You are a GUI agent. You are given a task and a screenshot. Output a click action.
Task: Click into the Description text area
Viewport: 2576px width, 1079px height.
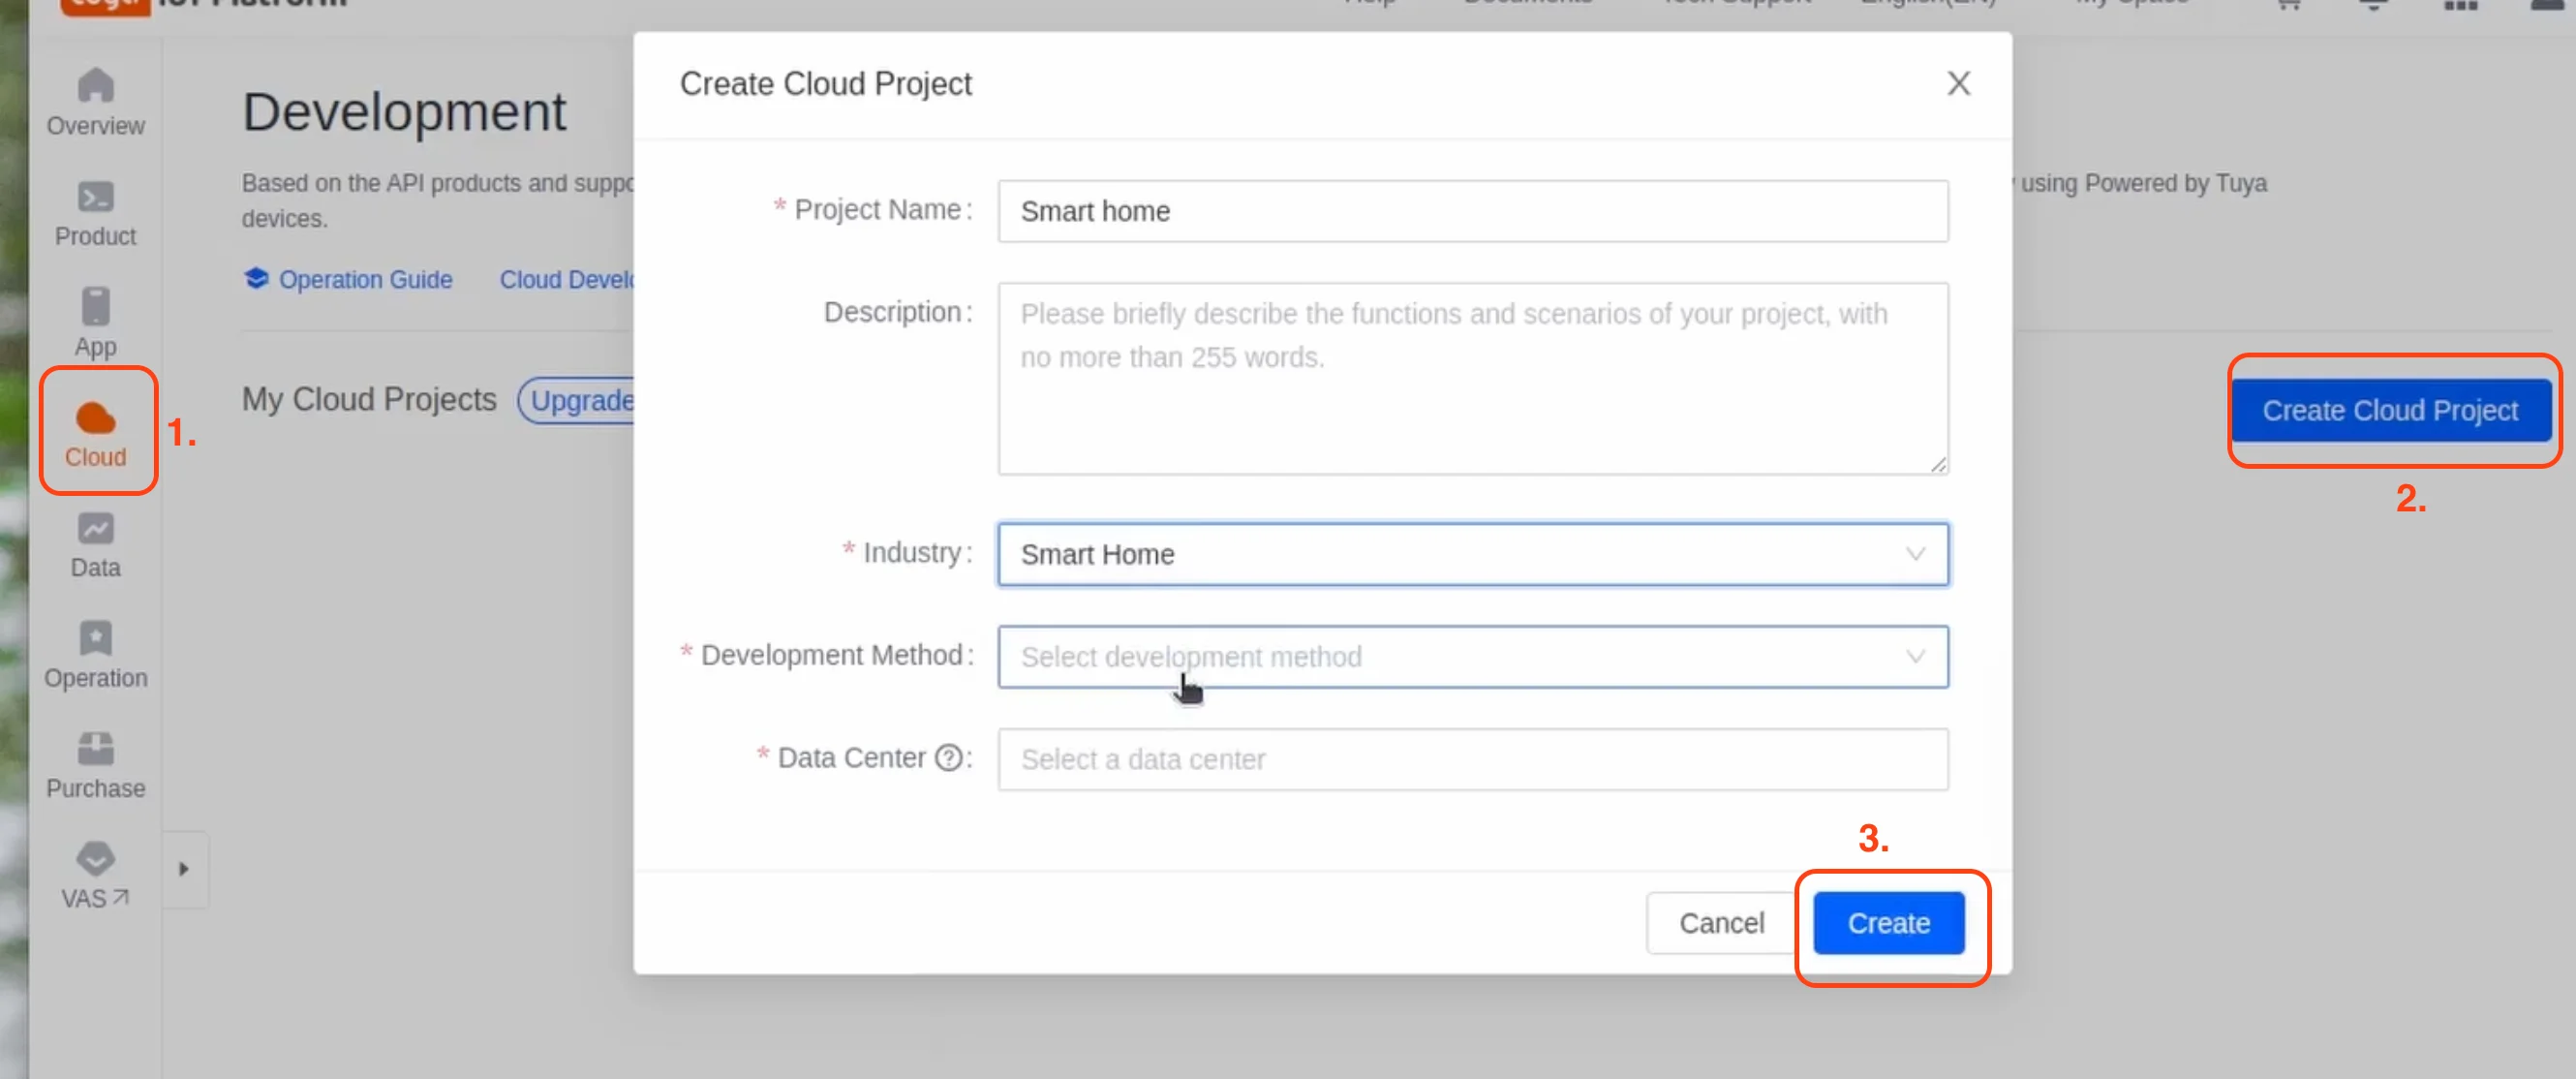pyautogui.click(x=1472, y=379)
